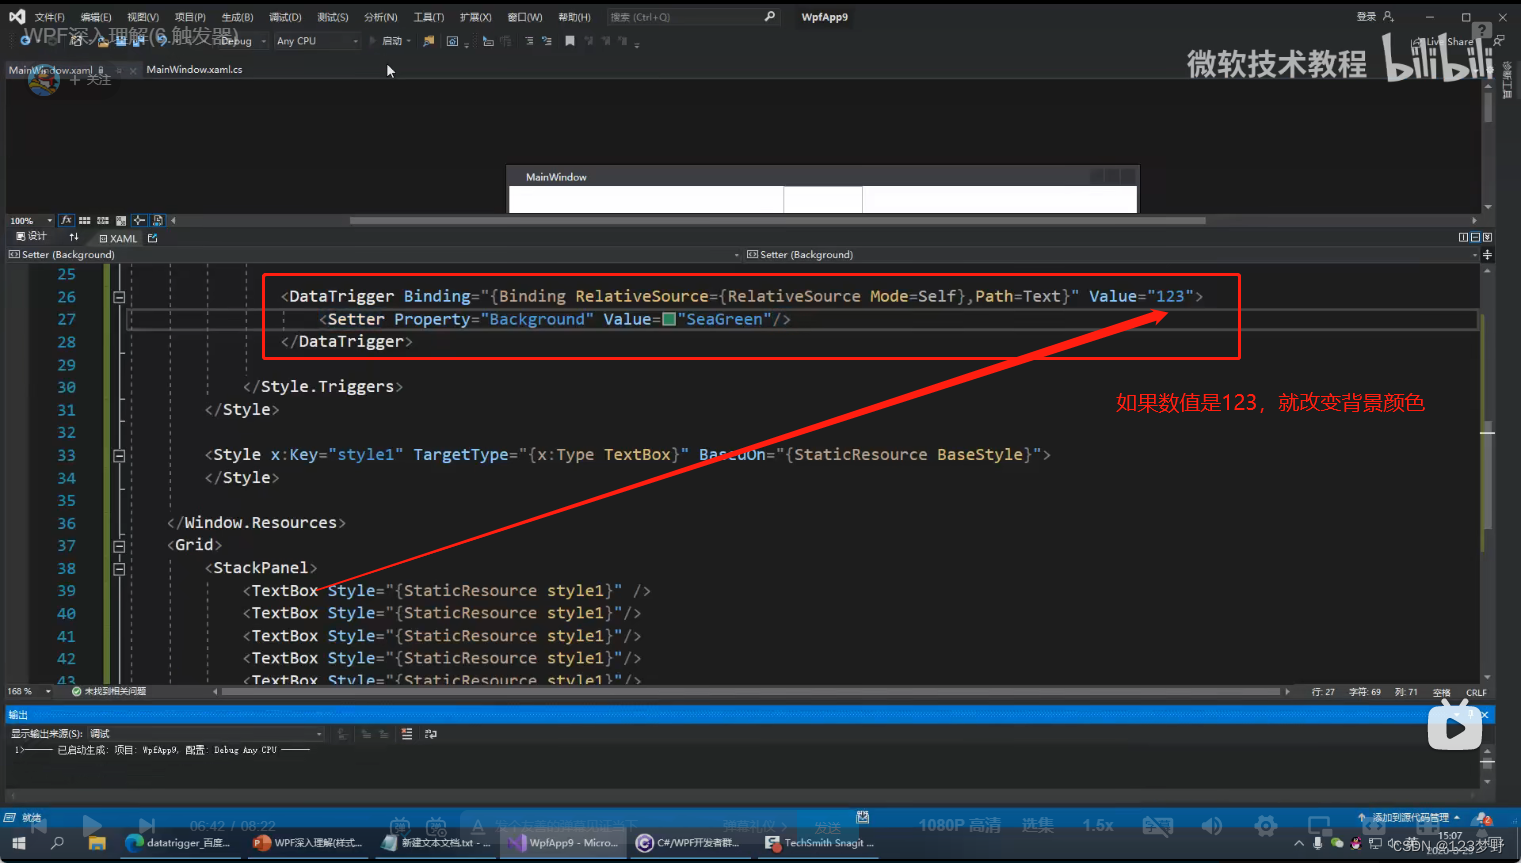Open the Debug configuration dropdown

point(244,41)
